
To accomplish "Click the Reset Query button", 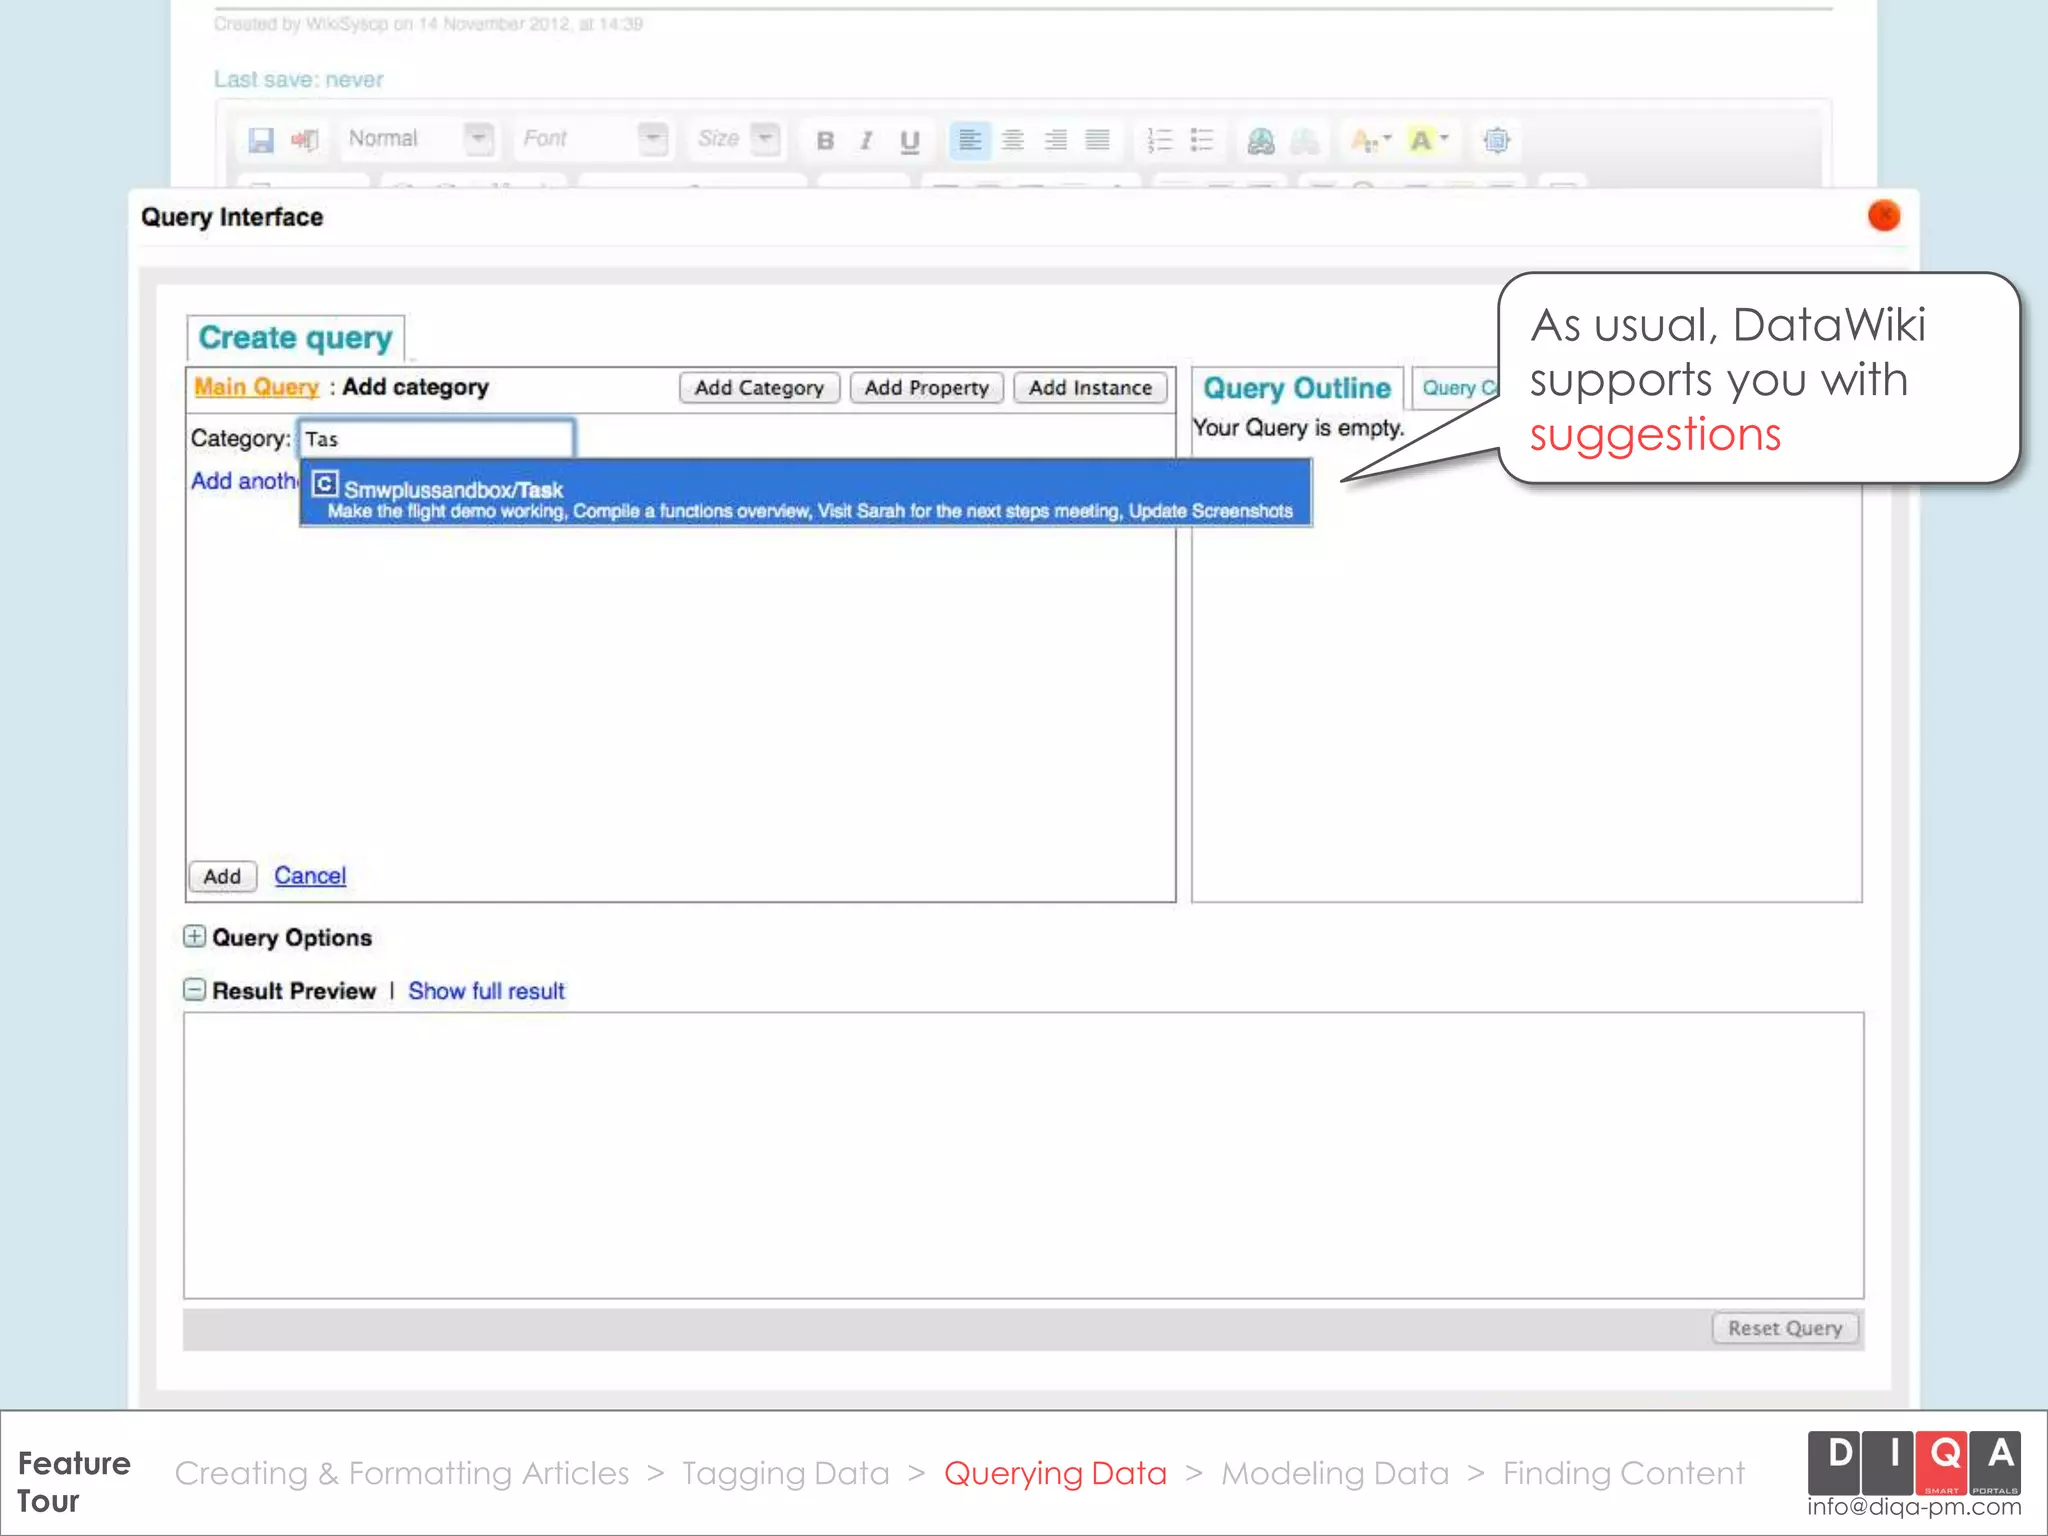I will (1785, 1328).
